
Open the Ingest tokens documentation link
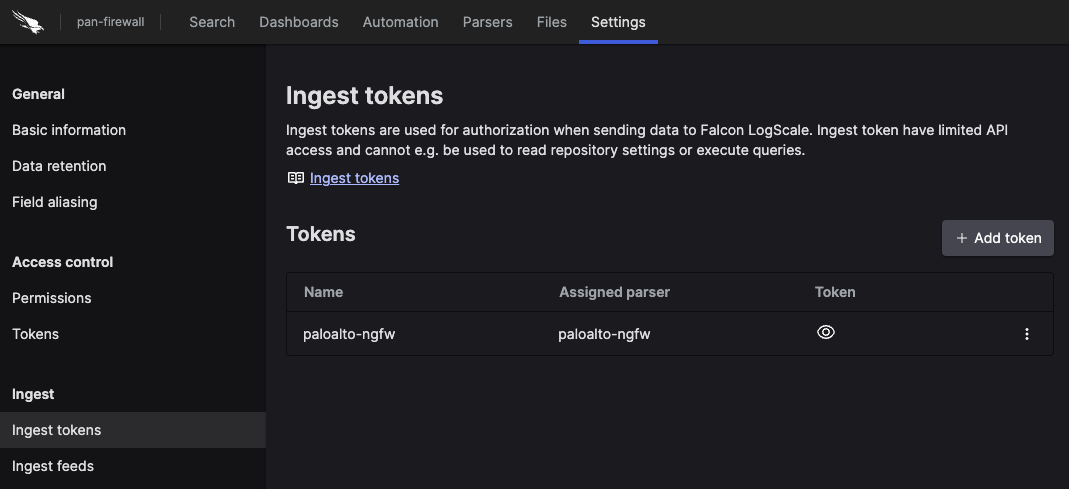click(355, 178)
